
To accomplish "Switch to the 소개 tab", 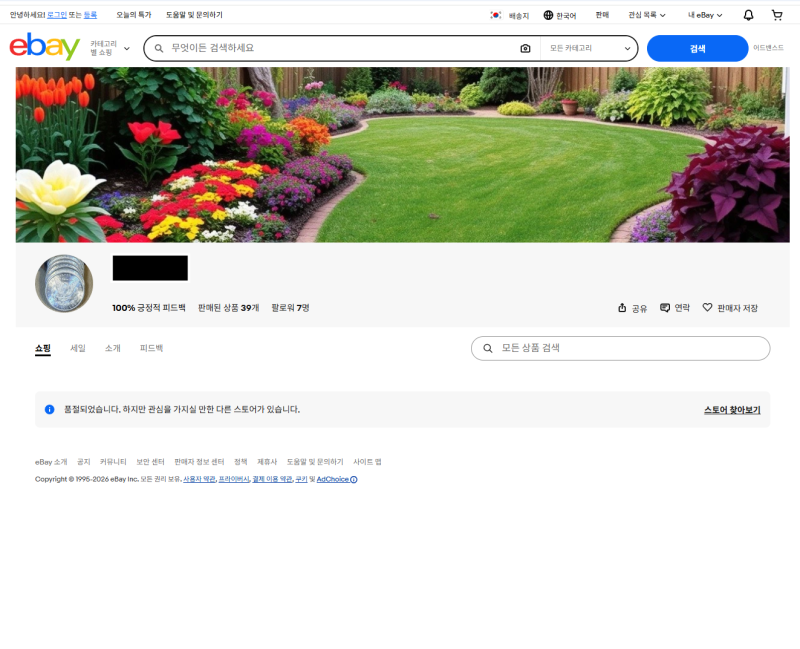I will pos(112,348).
